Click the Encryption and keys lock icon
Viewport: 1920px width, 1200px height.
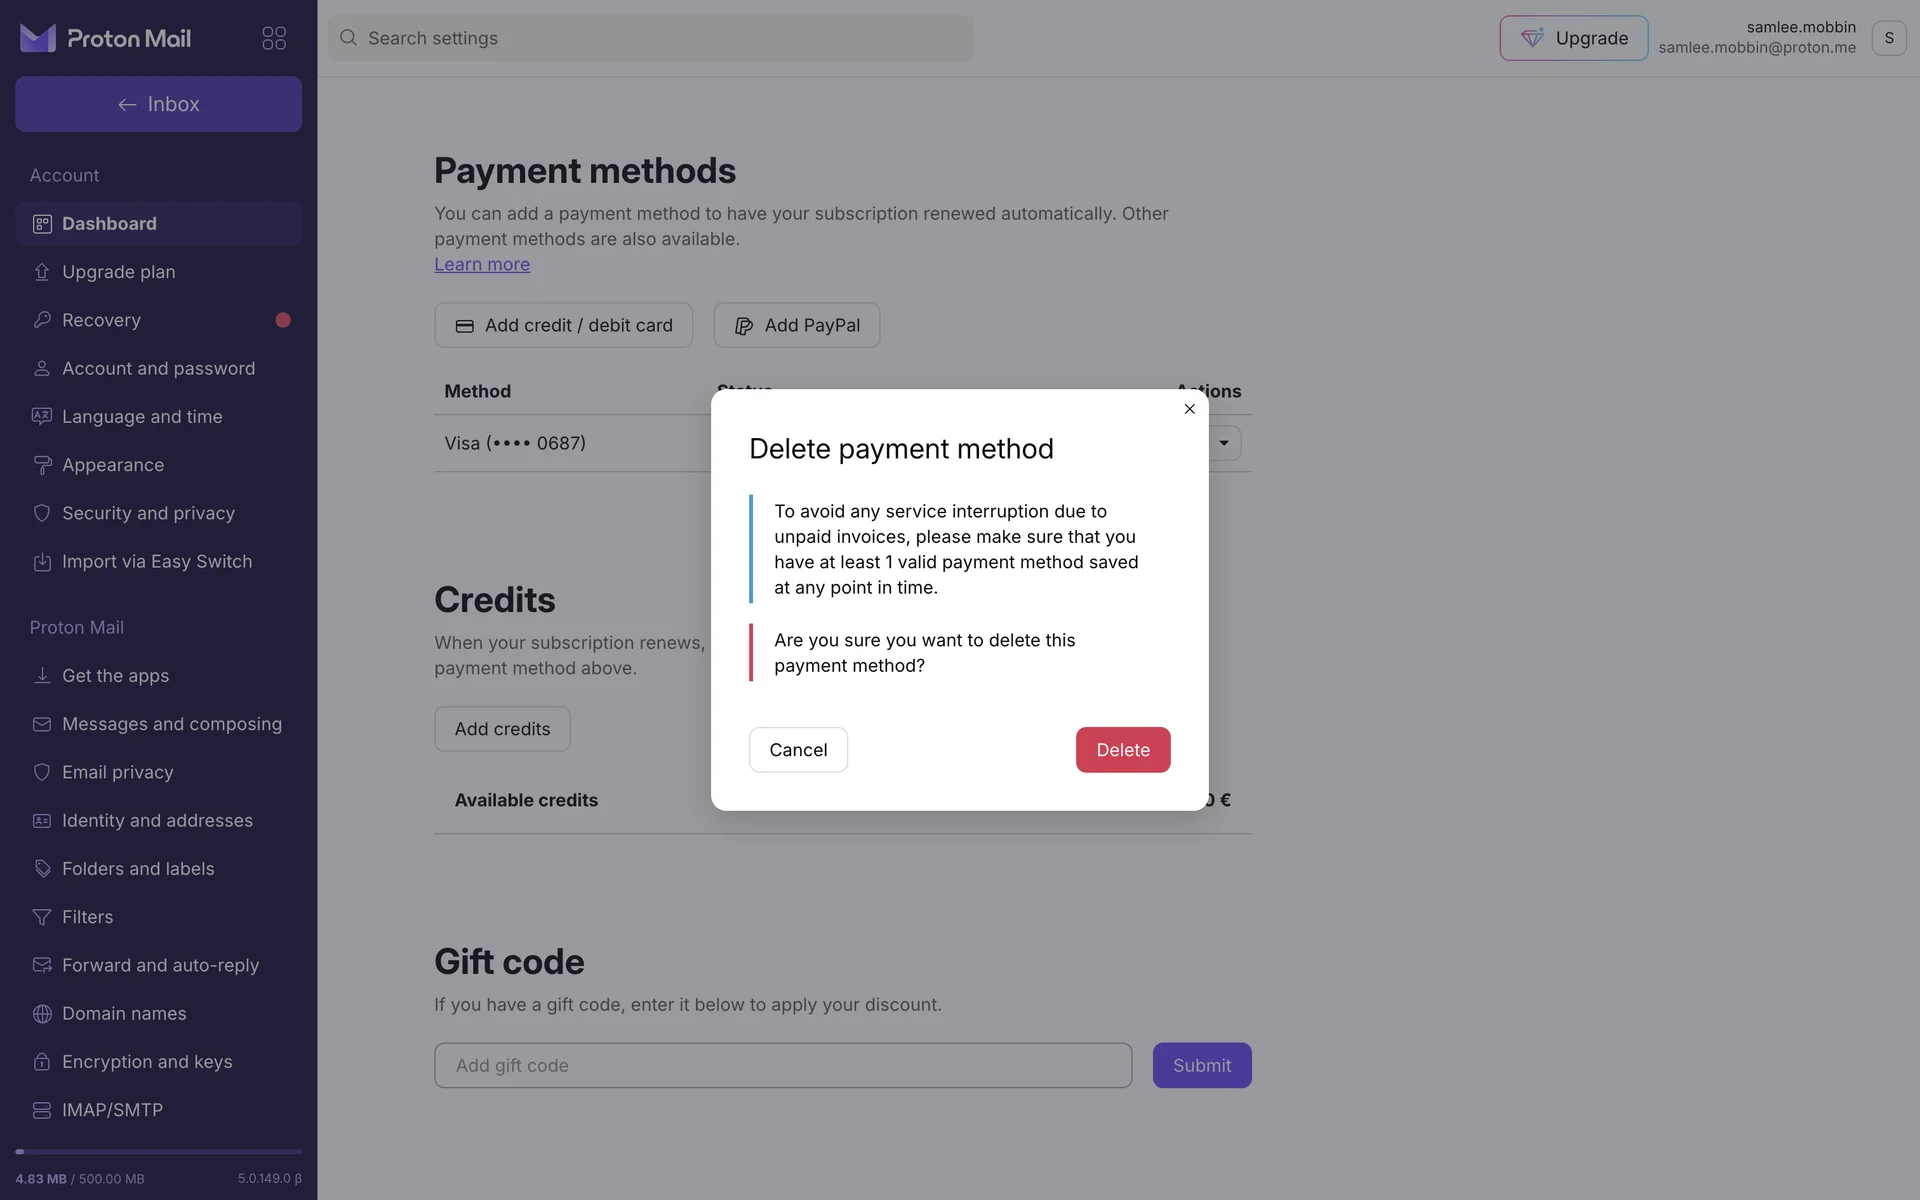42,1062
